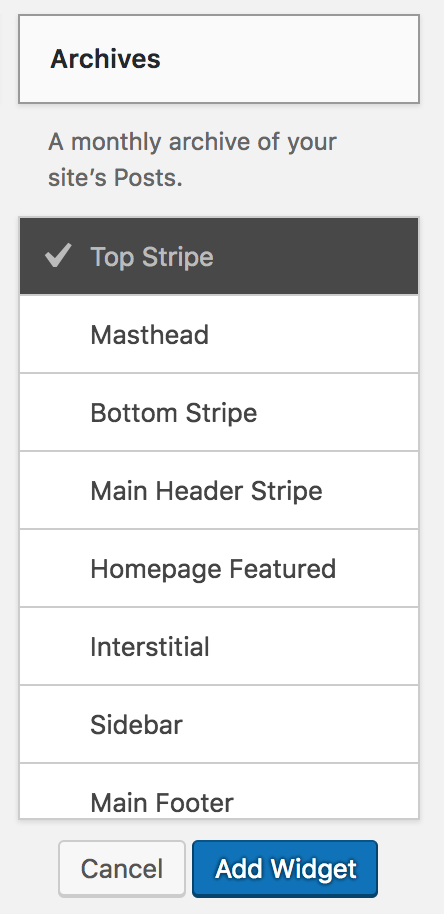This screenshot has height=914, width=444.
Task: Click the Archives heading text
Action: pos(105,59)
